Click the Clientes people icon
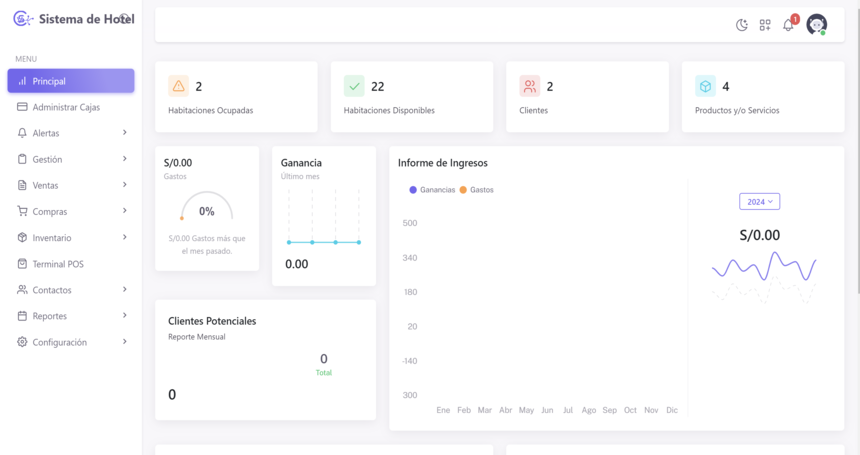The width and height of the screenshot is (860, 455). pyautogui.click(x=530, y=87)
